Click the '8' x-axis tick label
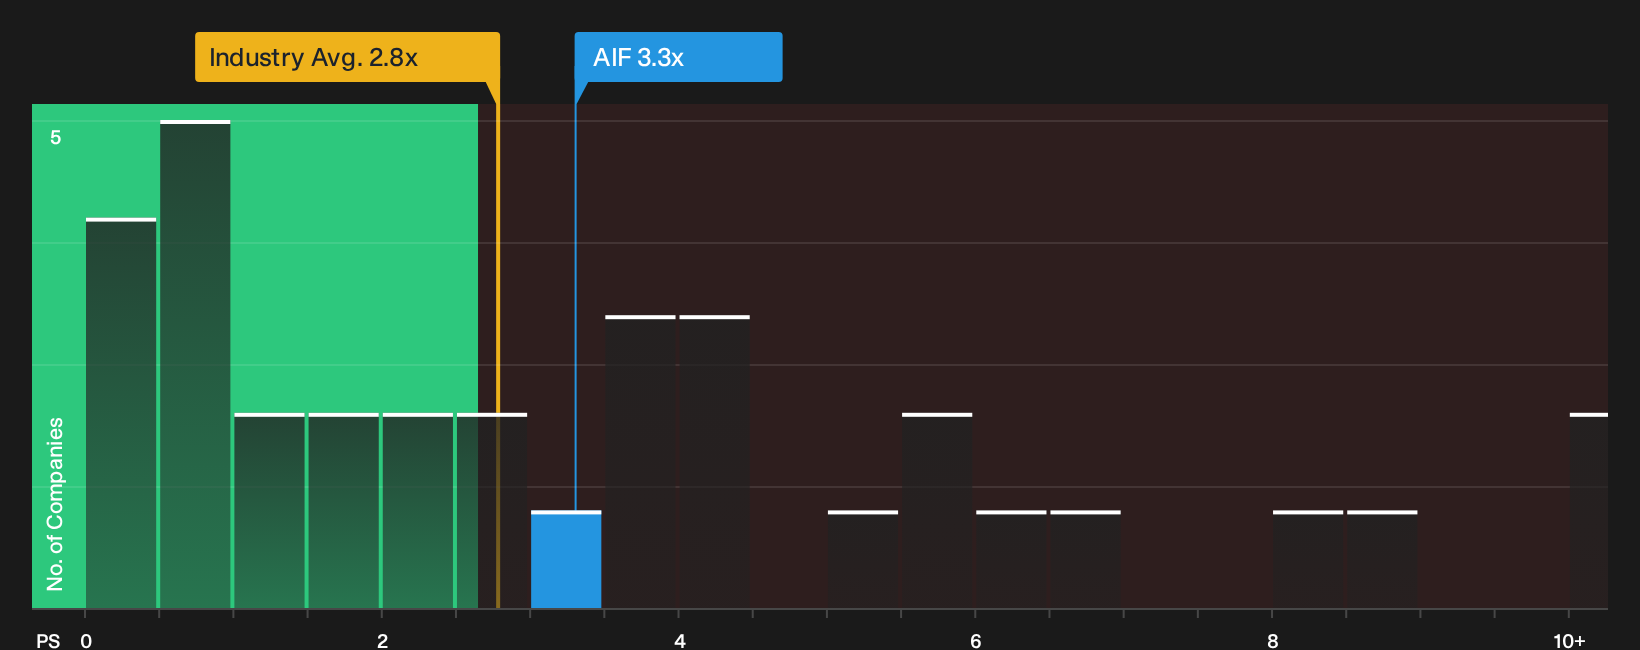This screenshot has height=650, width=1640. pyautogui.click(x=1273, y=641)
